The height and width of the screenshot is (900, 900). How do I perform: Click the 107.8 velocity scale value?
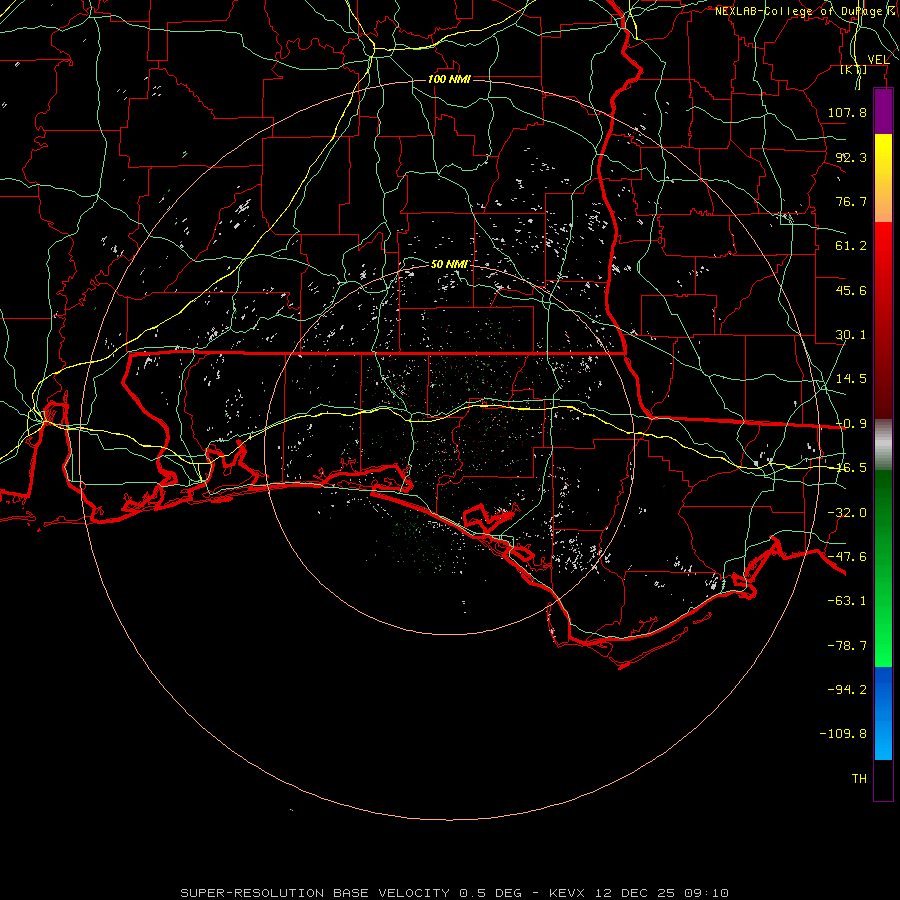point(847,112)
